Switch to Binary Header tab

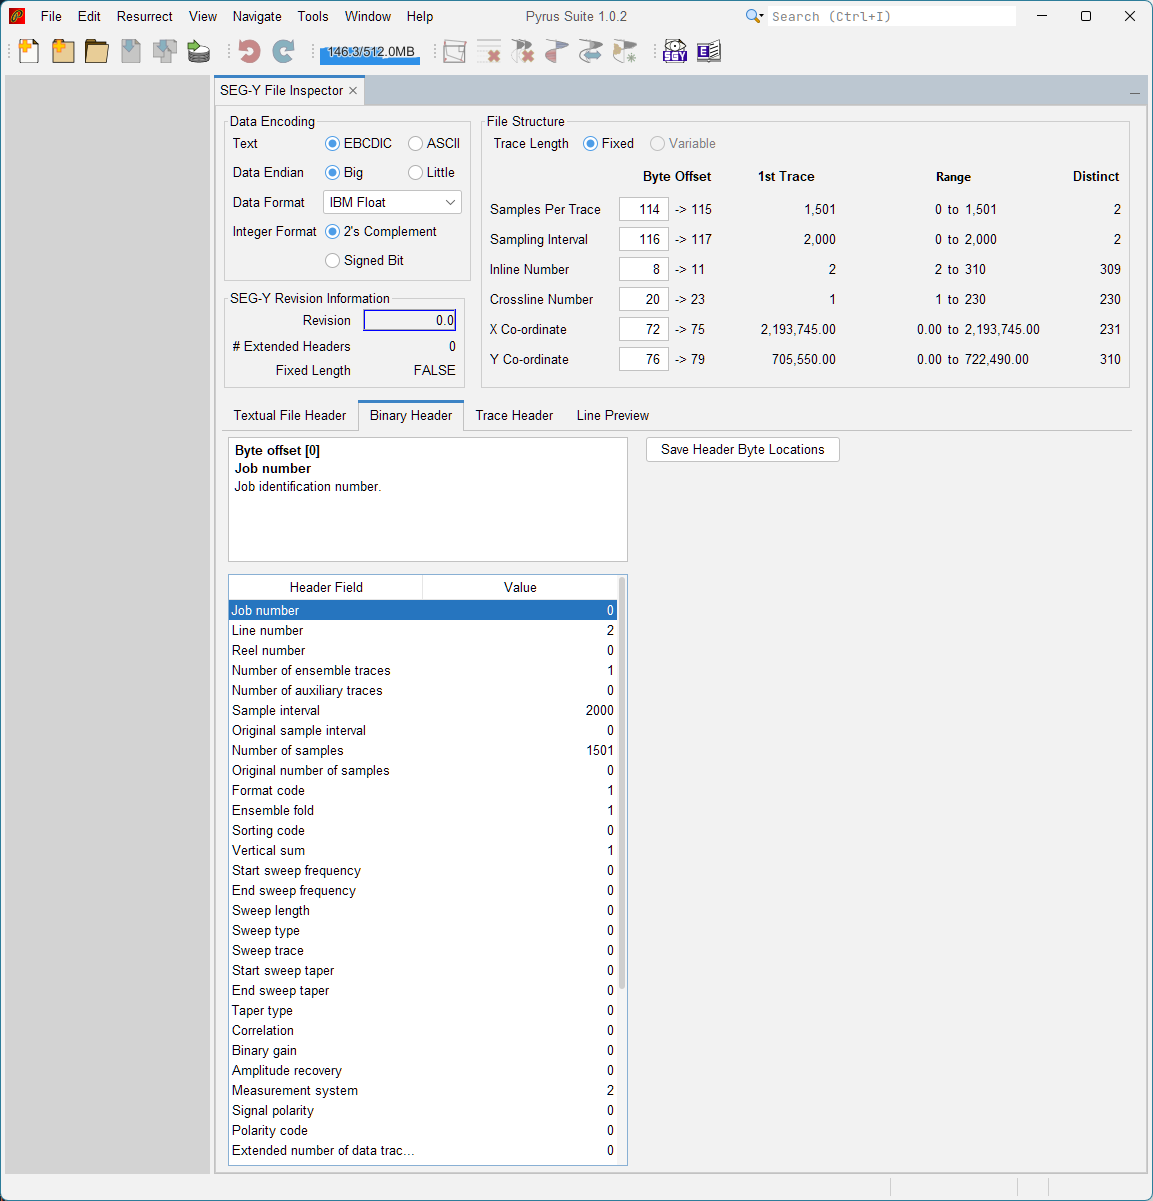point(411,415)
